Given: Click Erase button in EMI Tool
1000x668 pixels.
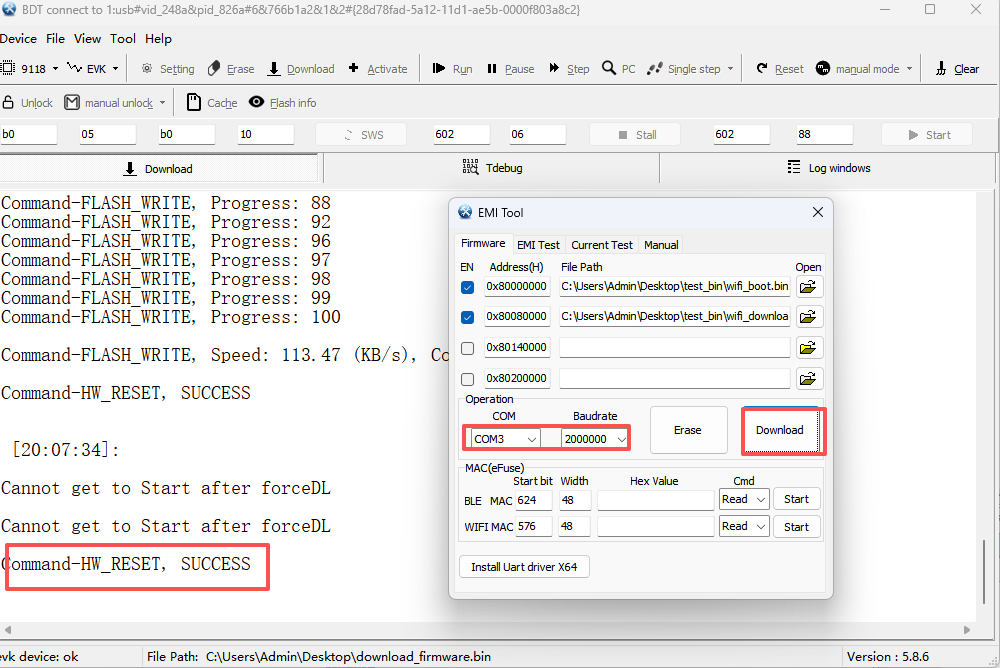Looking at the screenshot, I should tap(688, 430).
